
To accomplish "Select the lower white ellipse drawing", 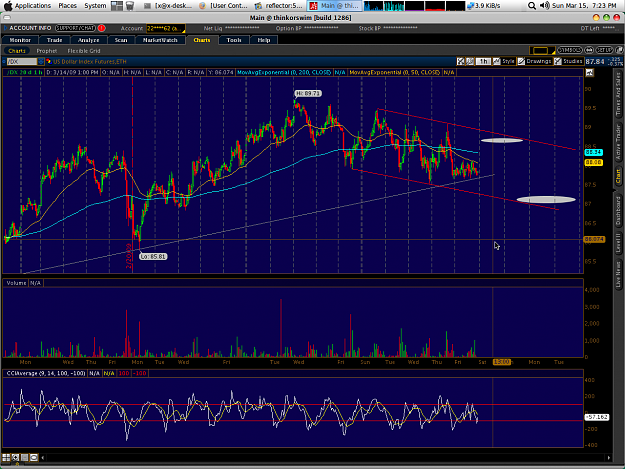I will tap(546, 200).
